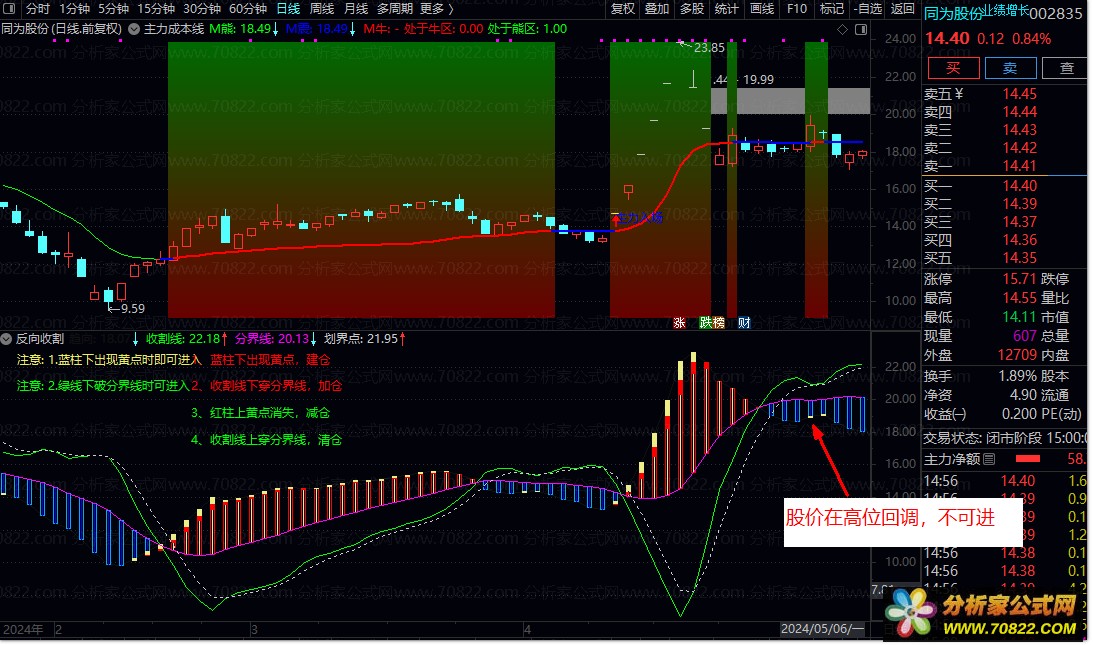
Task: Click the 9.59 low price label
Action: (x=132, y=308)
